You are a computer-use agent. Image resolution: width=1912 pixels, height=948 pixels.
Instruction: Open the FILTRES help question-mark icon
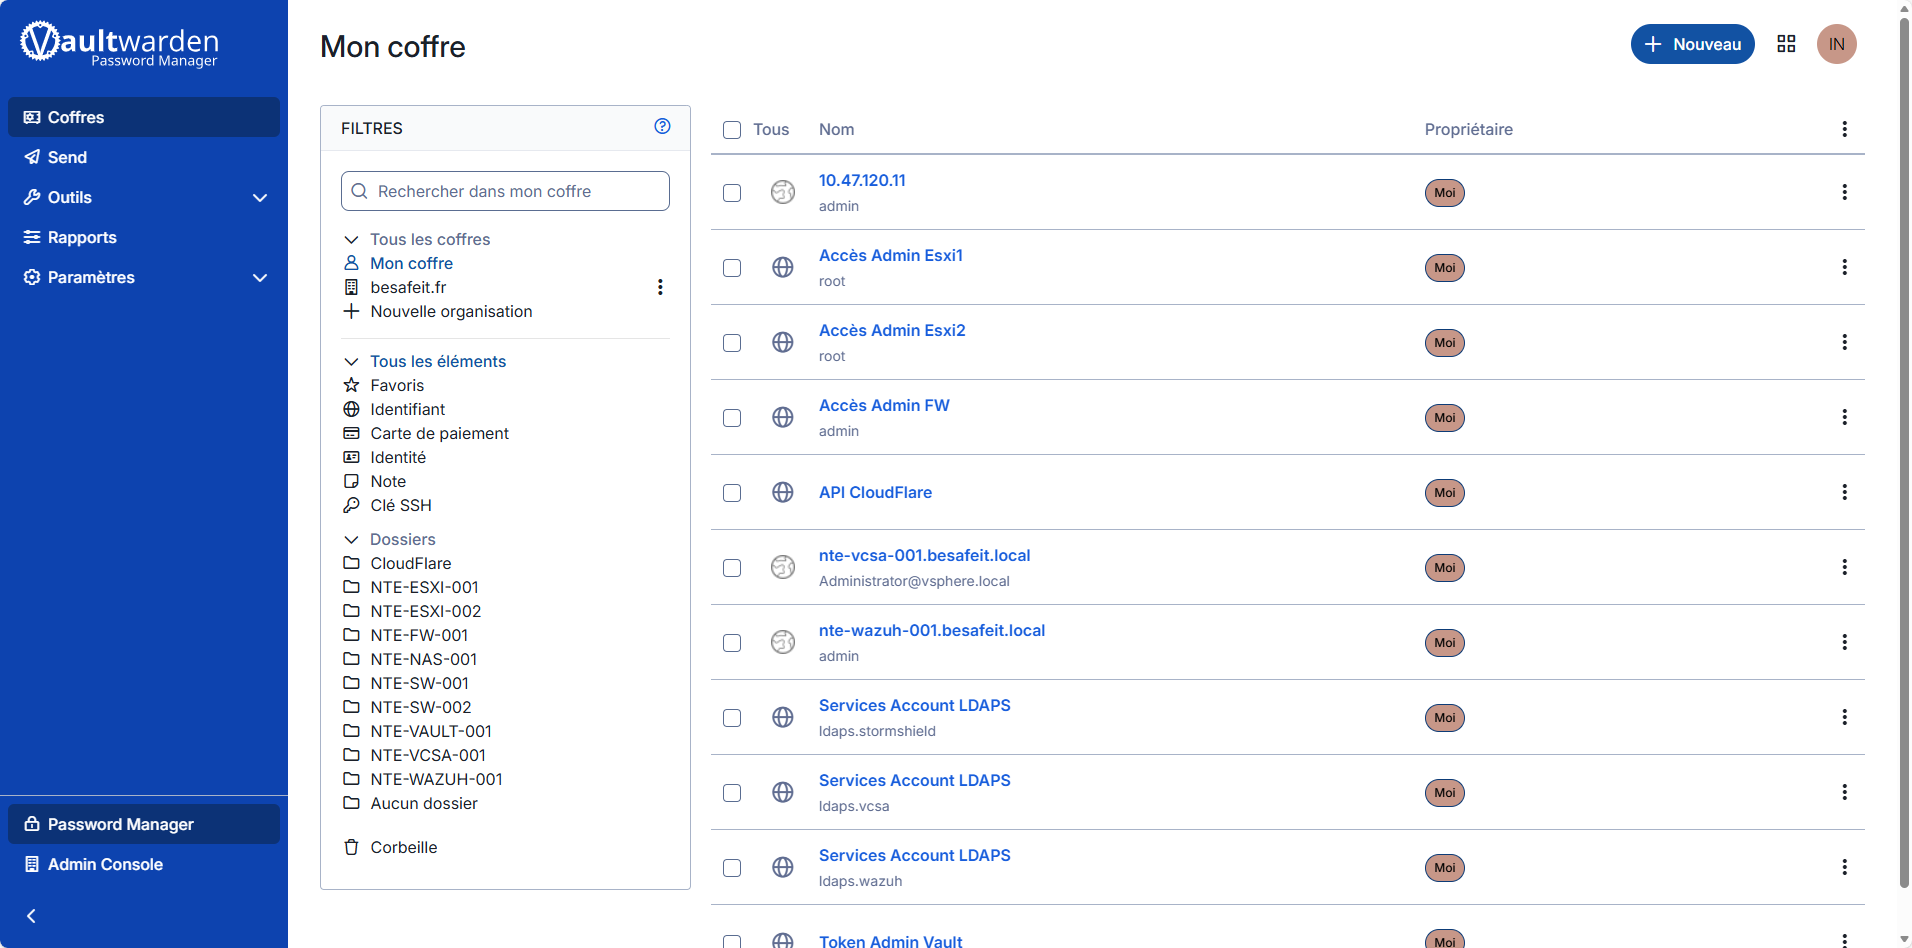[x=662, y=126]
